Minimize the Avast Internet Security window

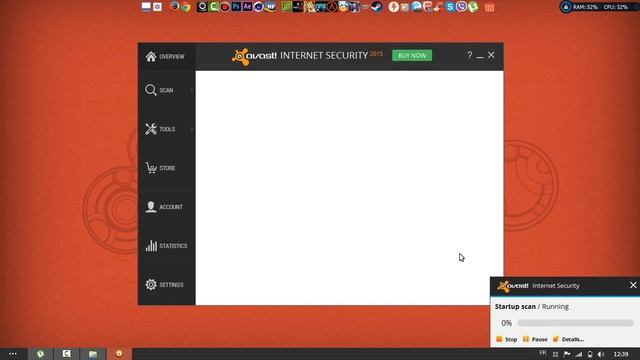tap(480, 56)
